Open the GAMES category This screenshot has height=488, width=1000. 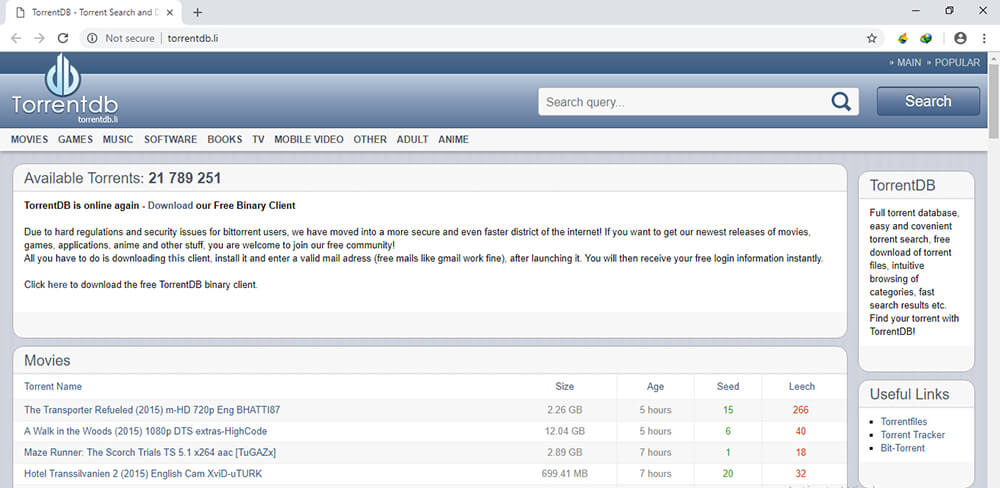point(75,139)
